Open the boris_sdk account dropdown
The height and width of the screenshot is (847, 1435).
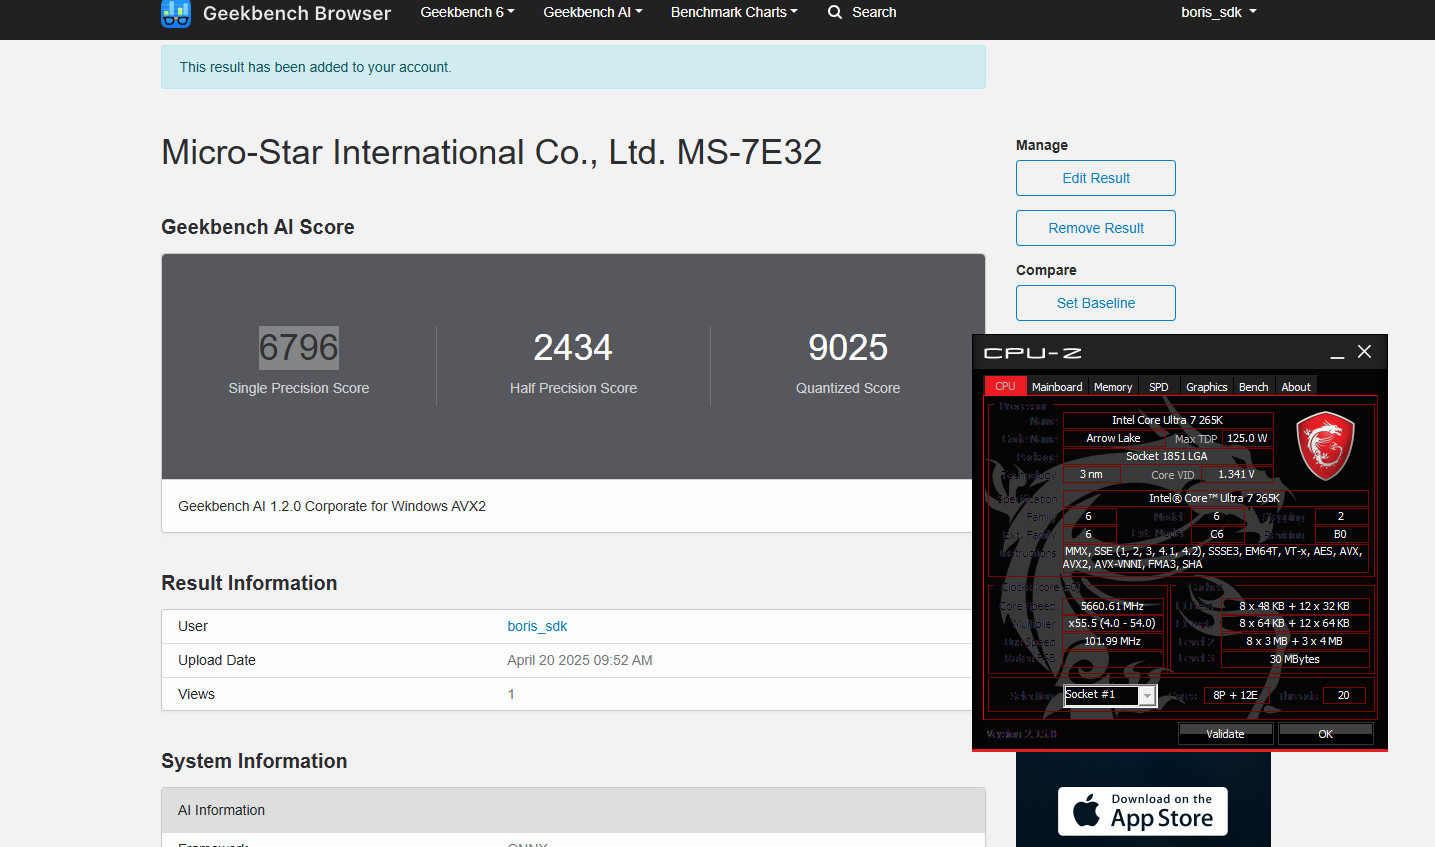pyautogui.click(x=1218, y=12)
